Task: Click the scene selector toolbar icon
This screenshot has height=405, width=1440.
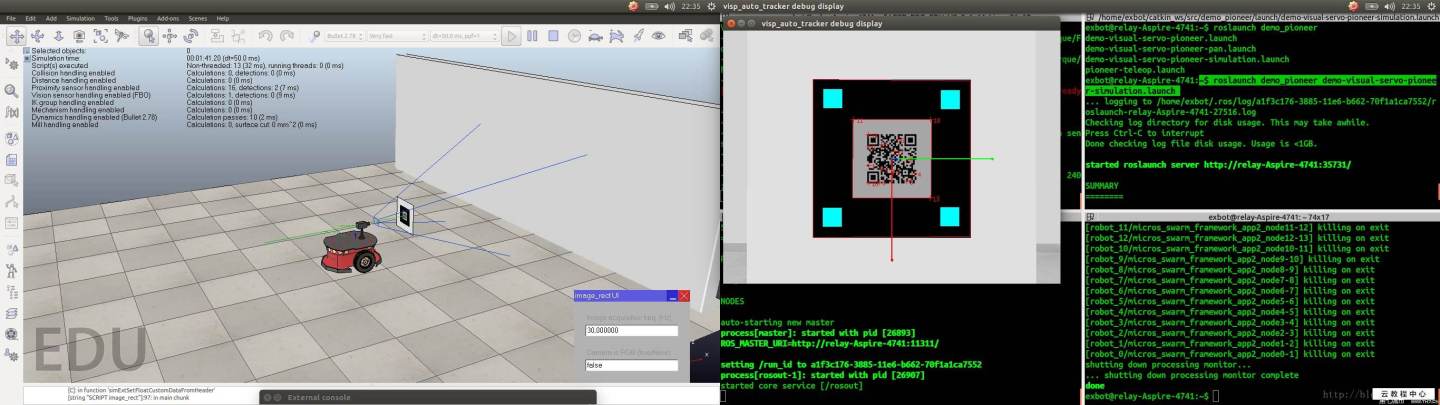Action: [706, 36]
